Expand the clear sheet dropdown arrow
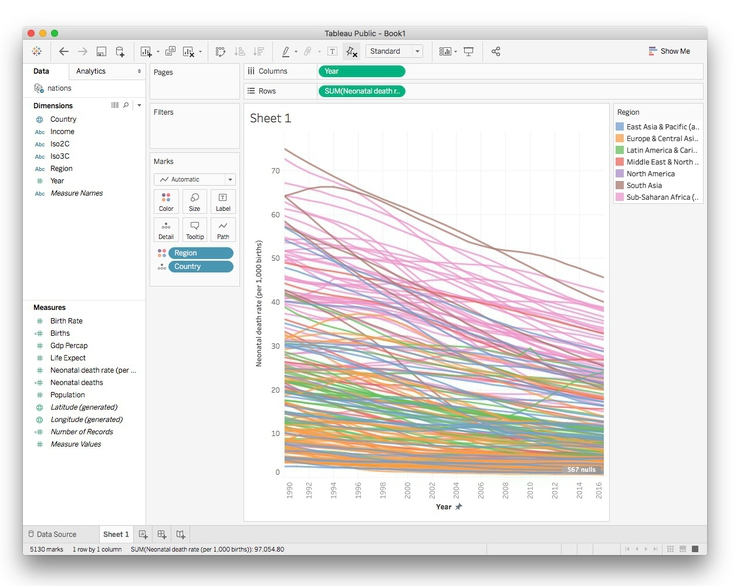Viewport: 733px width, 586px height. (x=200, y=51)
